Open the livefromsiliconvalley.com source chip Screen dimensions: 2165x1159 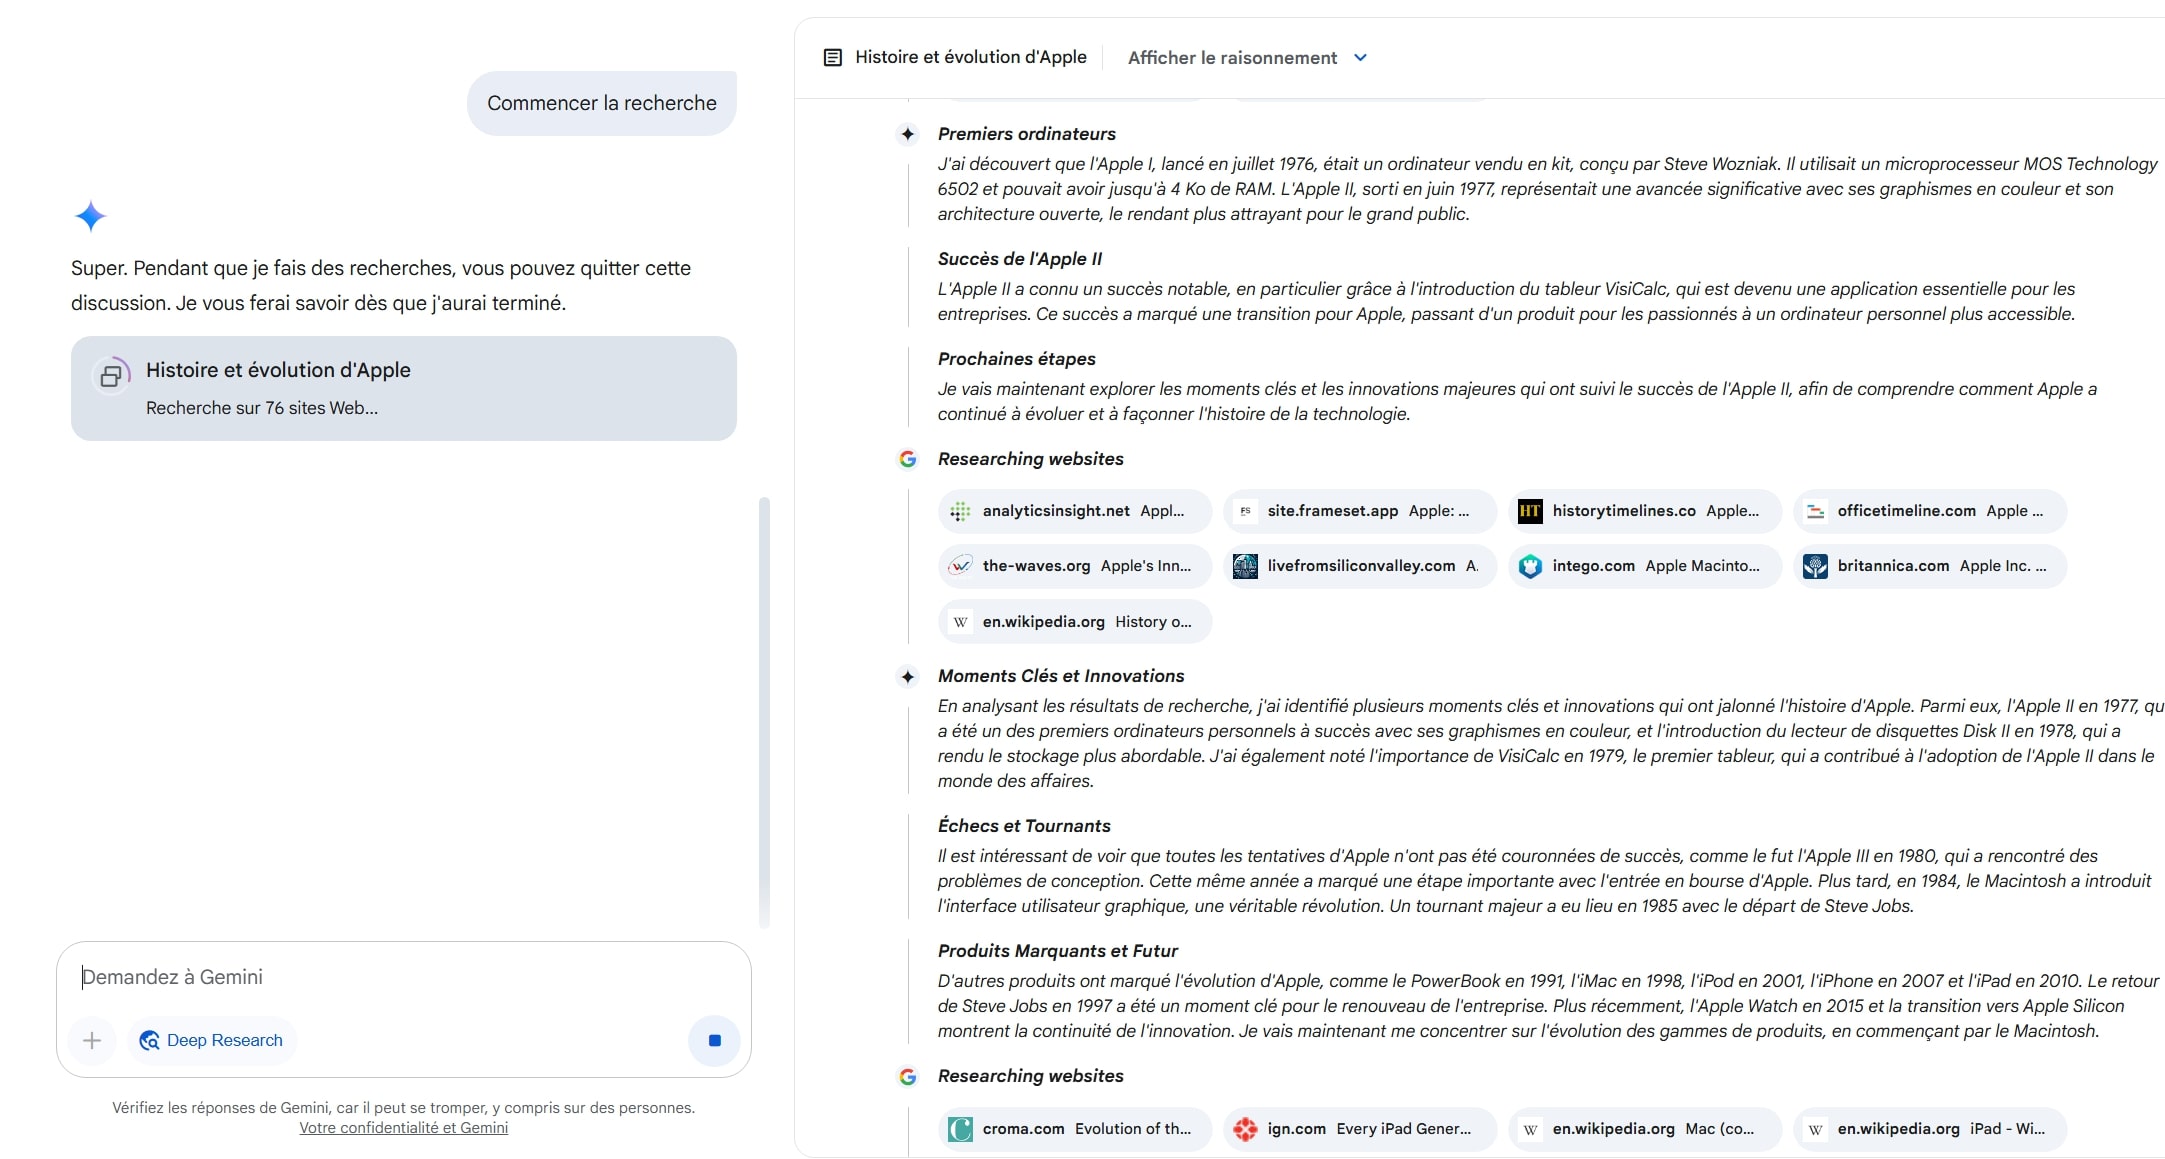[x=1360, y=566]
